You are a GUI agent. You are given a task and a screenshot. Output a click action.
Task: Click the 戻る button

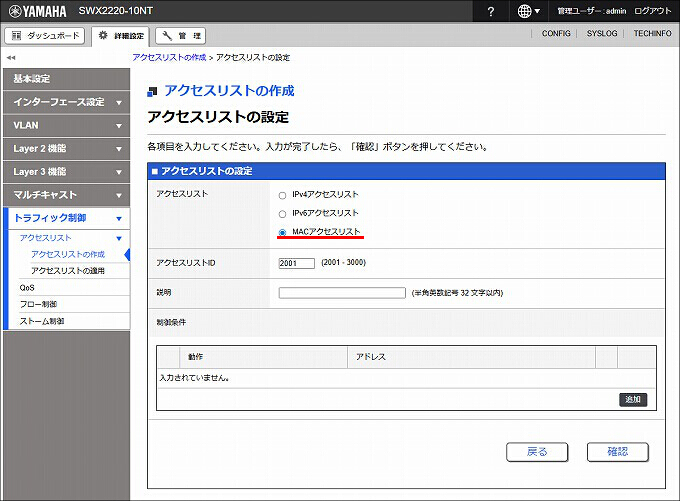click(537, 452)
